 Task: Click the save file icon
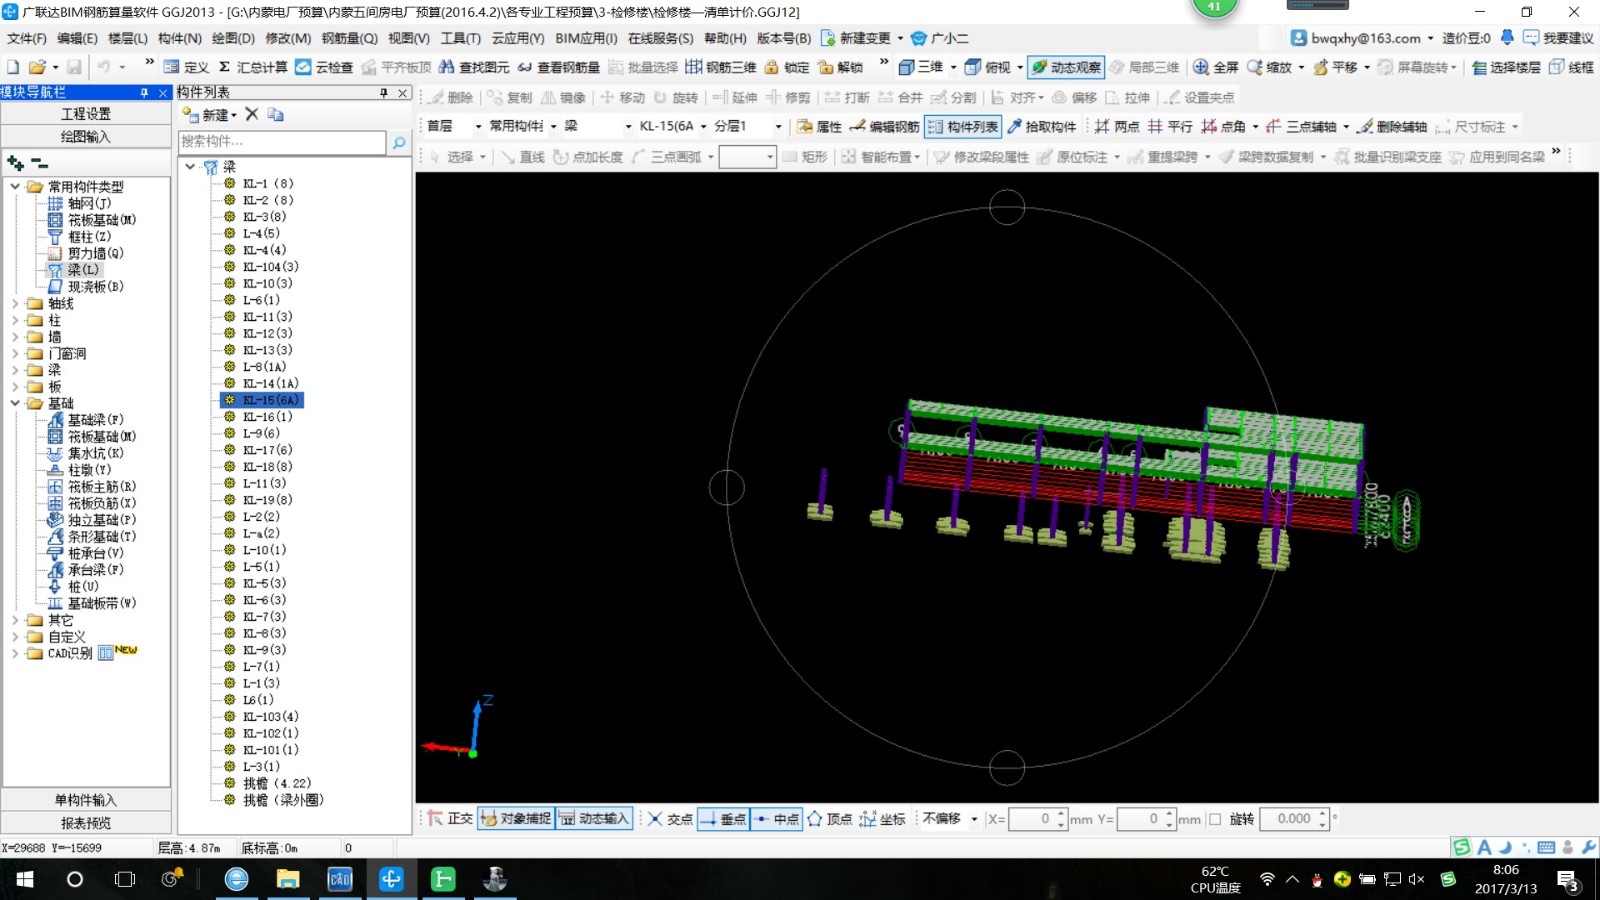[75, 67]
